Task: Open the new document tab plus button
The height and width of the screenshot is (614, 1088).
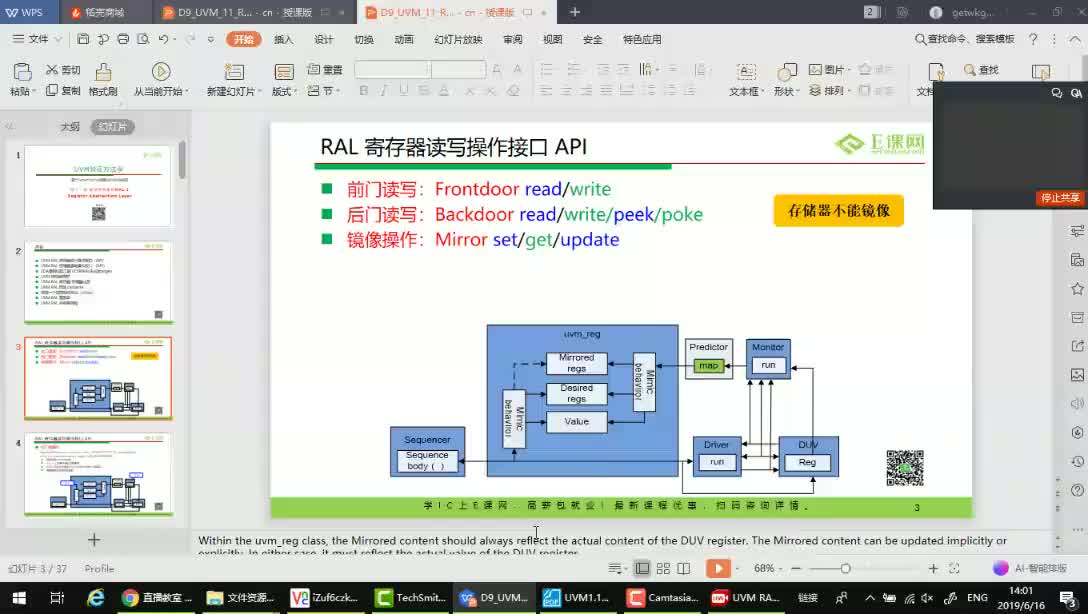Action: coord(575,12)
